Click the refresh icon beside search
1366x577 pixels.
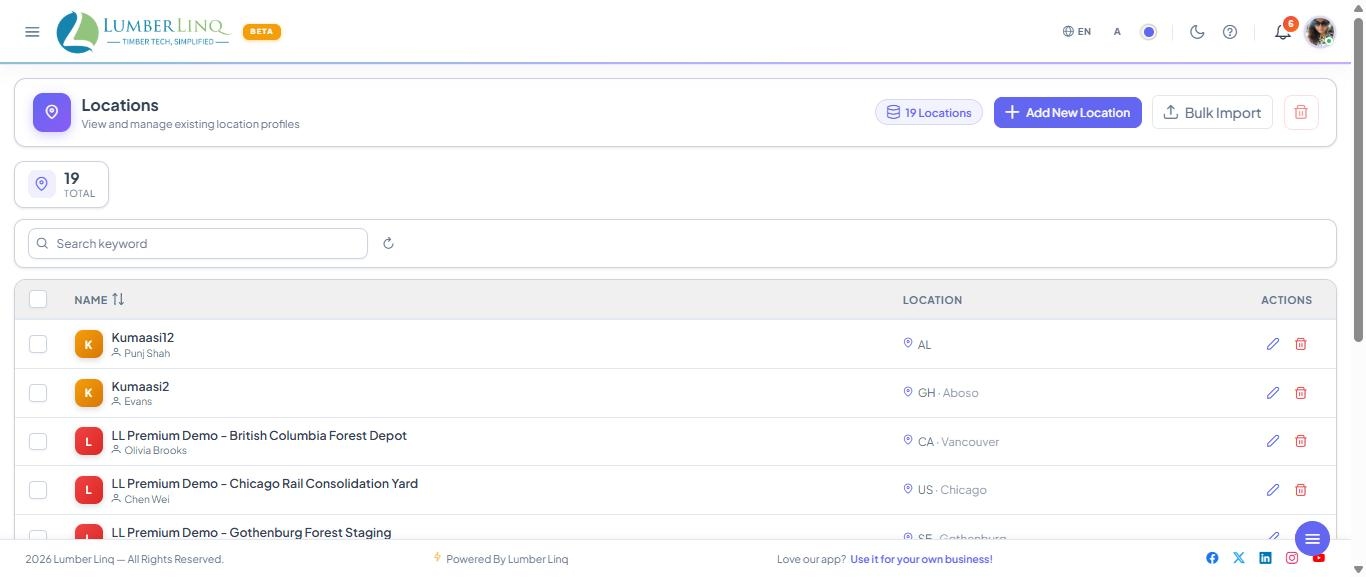click(x=388, y=243)
